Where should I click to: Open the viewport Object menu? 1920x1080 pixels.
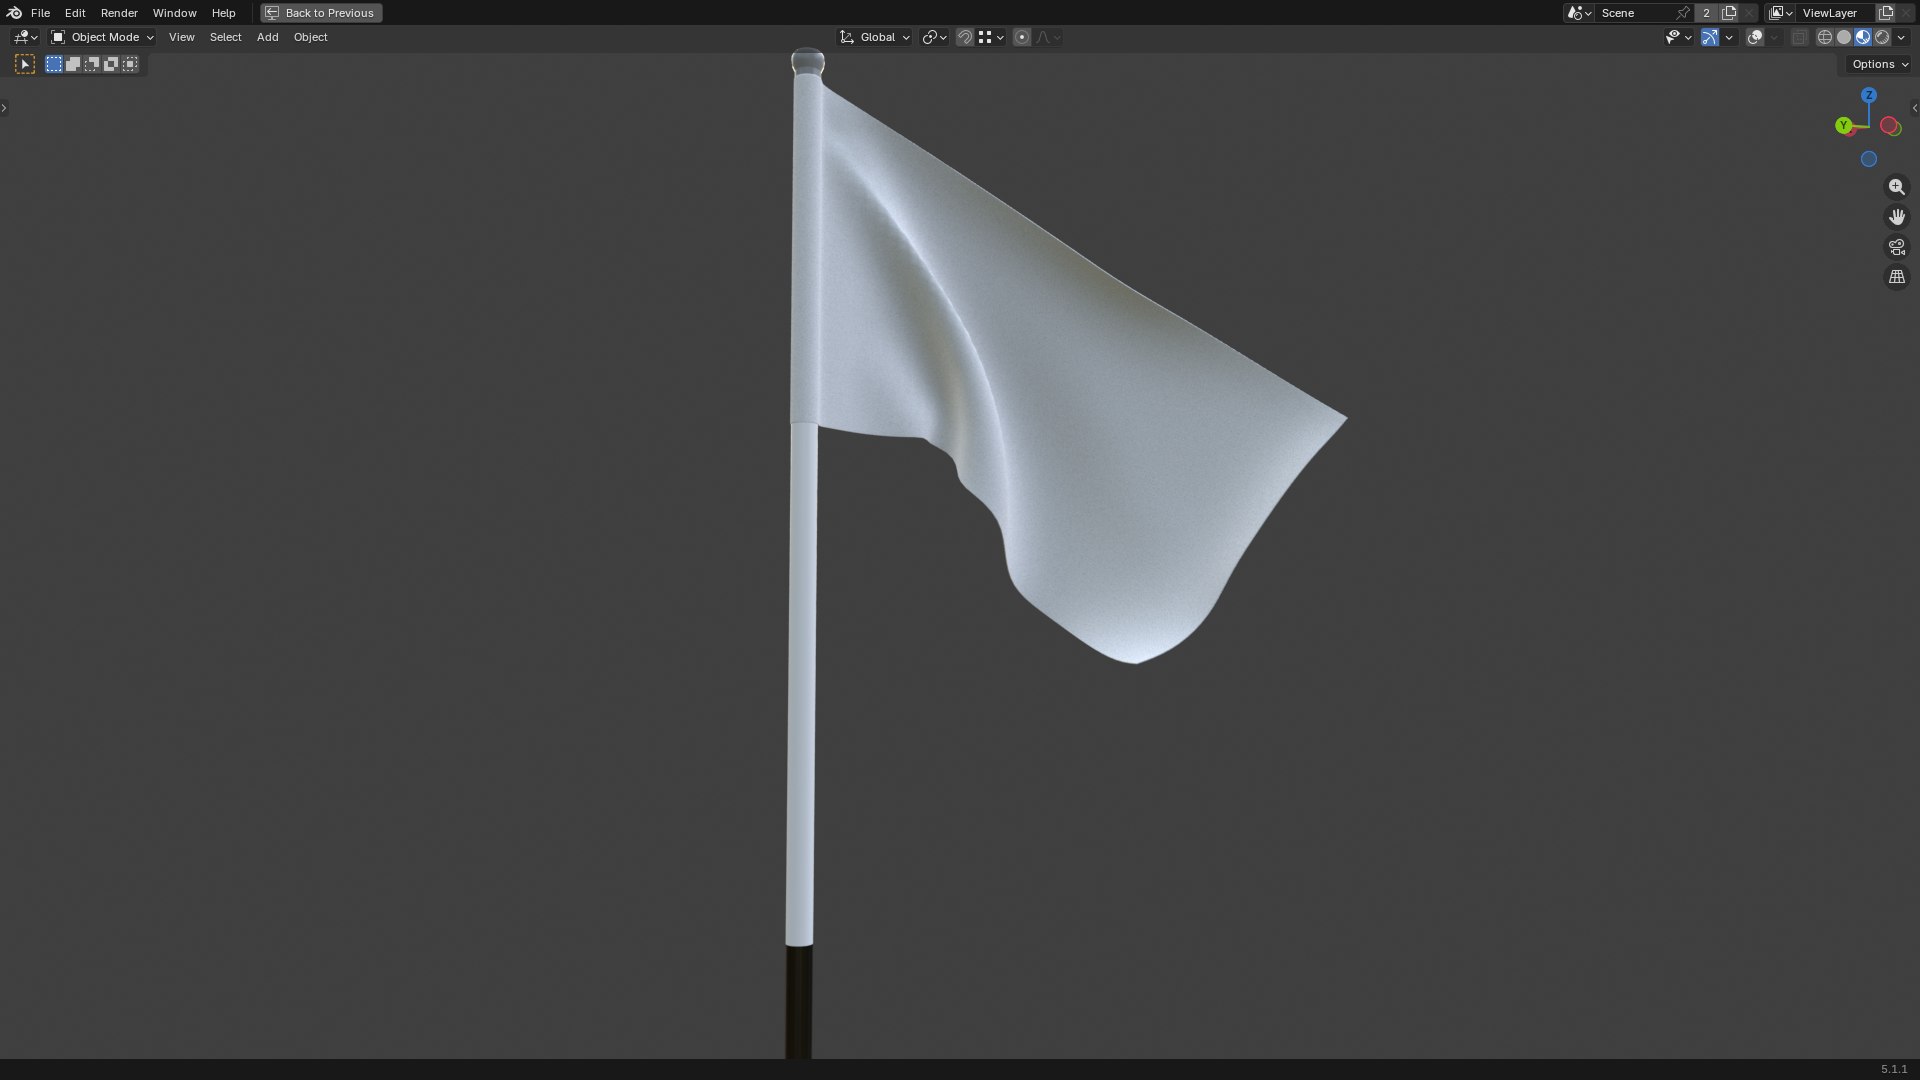[310, 37]
